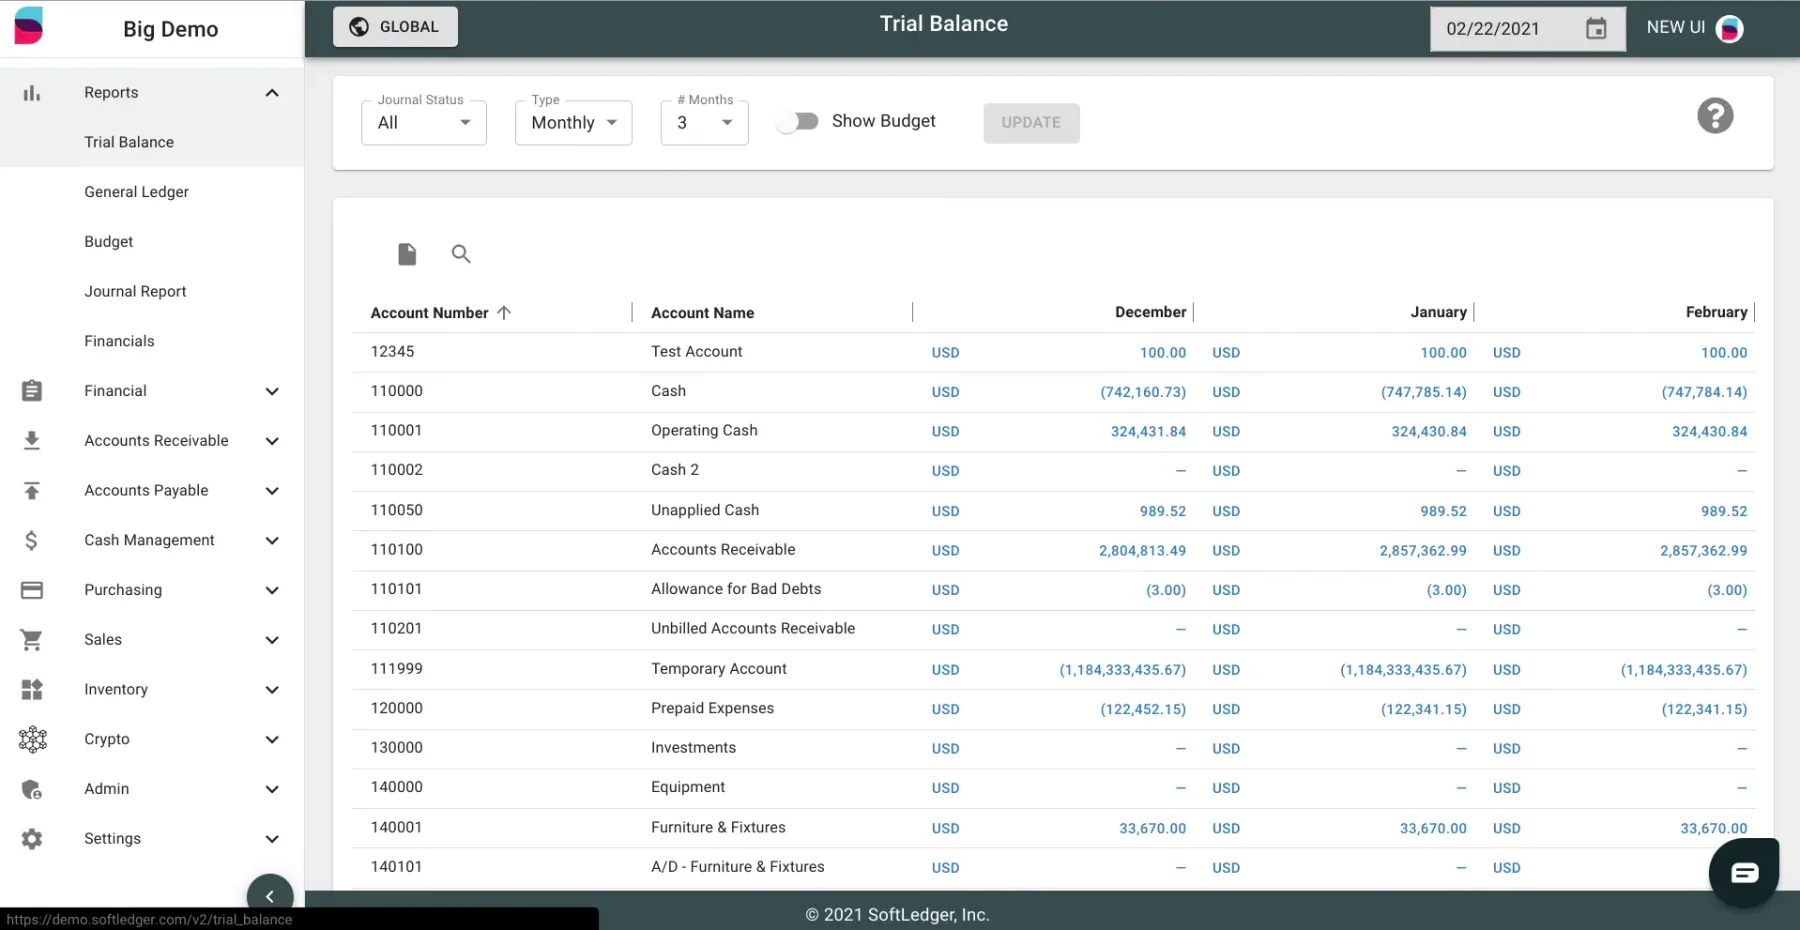Click Allowance for Bad Debts January (3.00)
The height and width of the screenshot is (930, 1800).
click(1446, 590)
